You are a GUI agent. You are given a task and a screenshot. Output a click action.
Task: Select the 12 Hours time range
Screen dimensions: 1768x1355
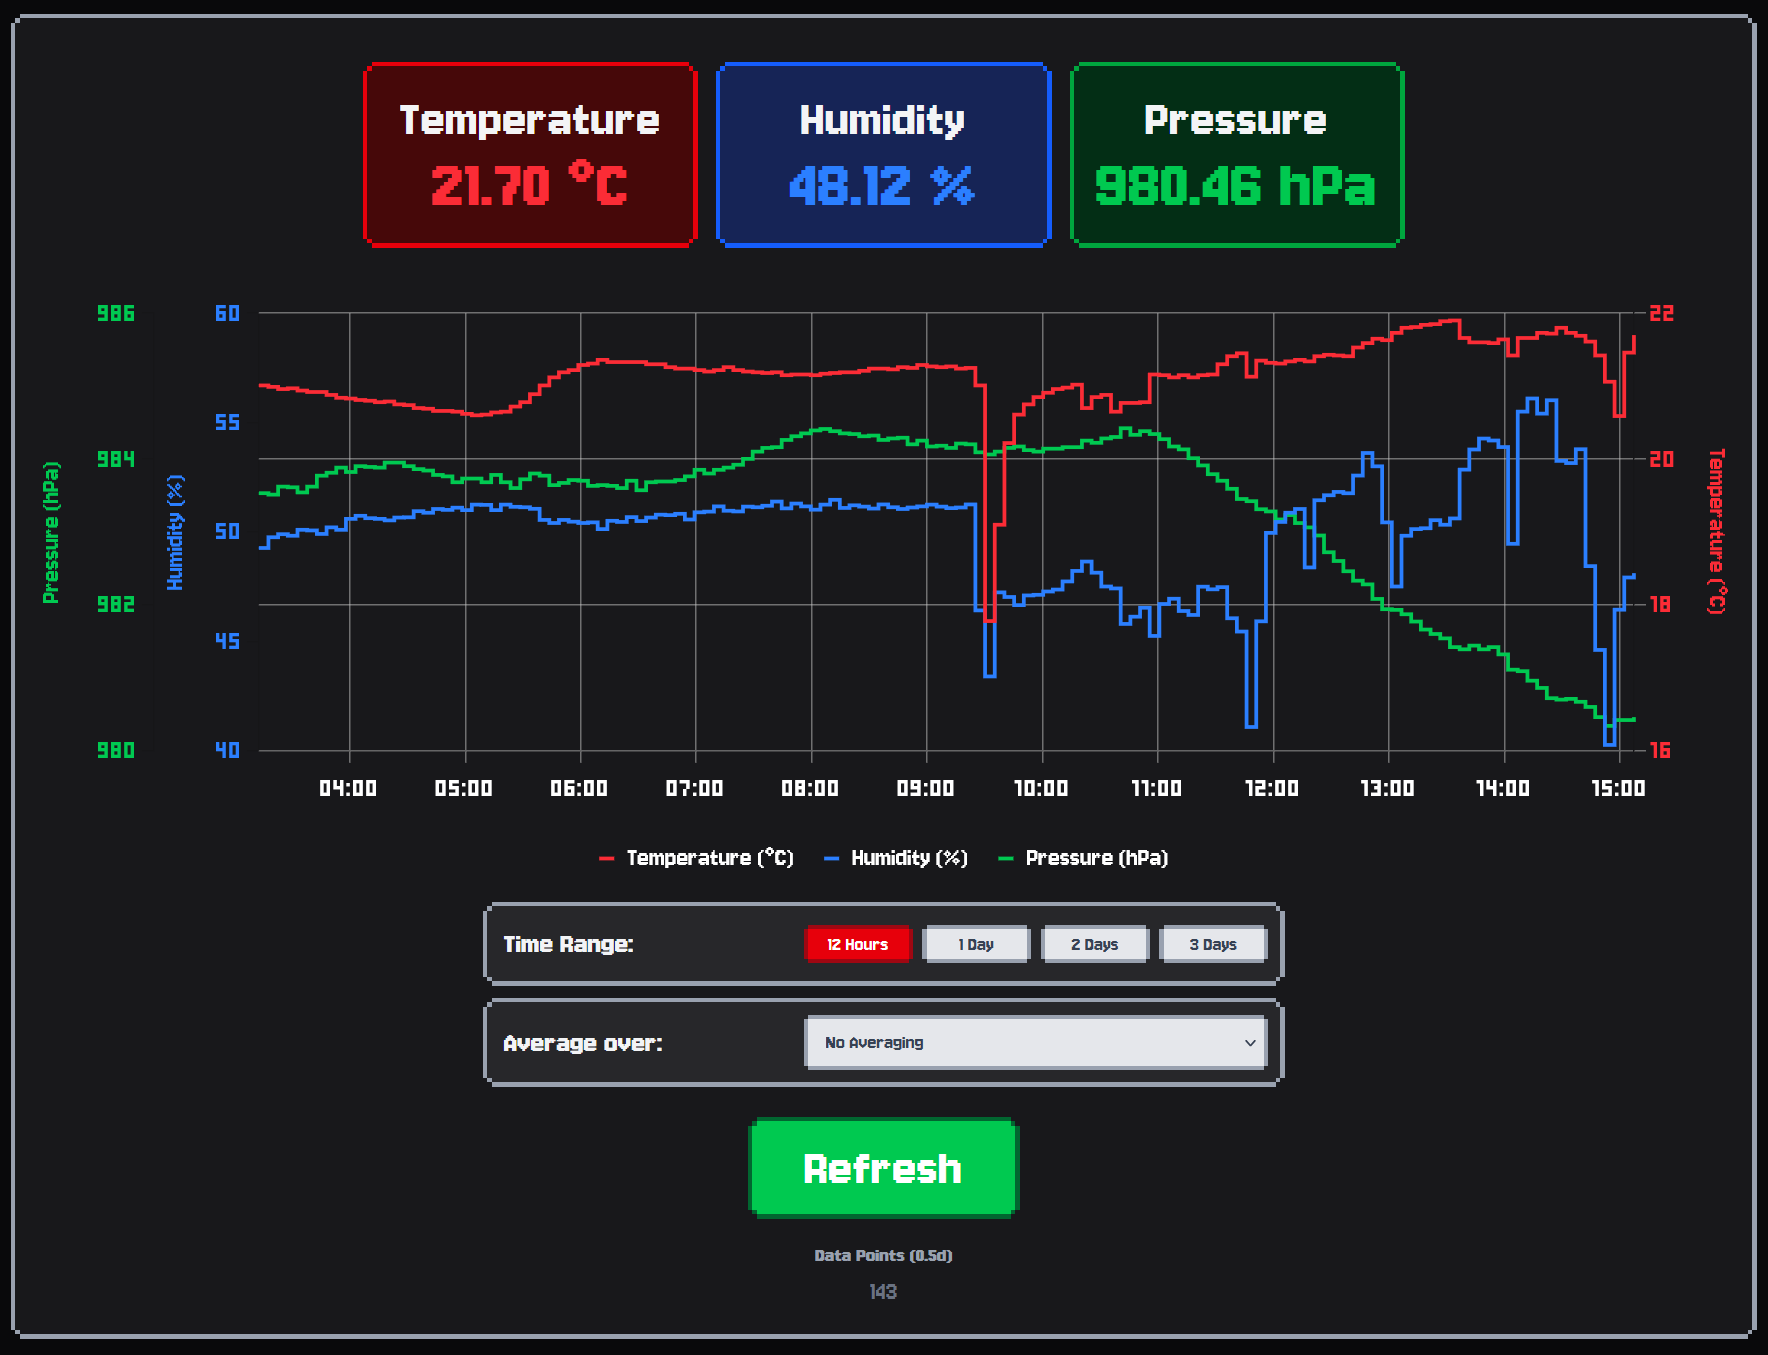click(x=857, y=944)
